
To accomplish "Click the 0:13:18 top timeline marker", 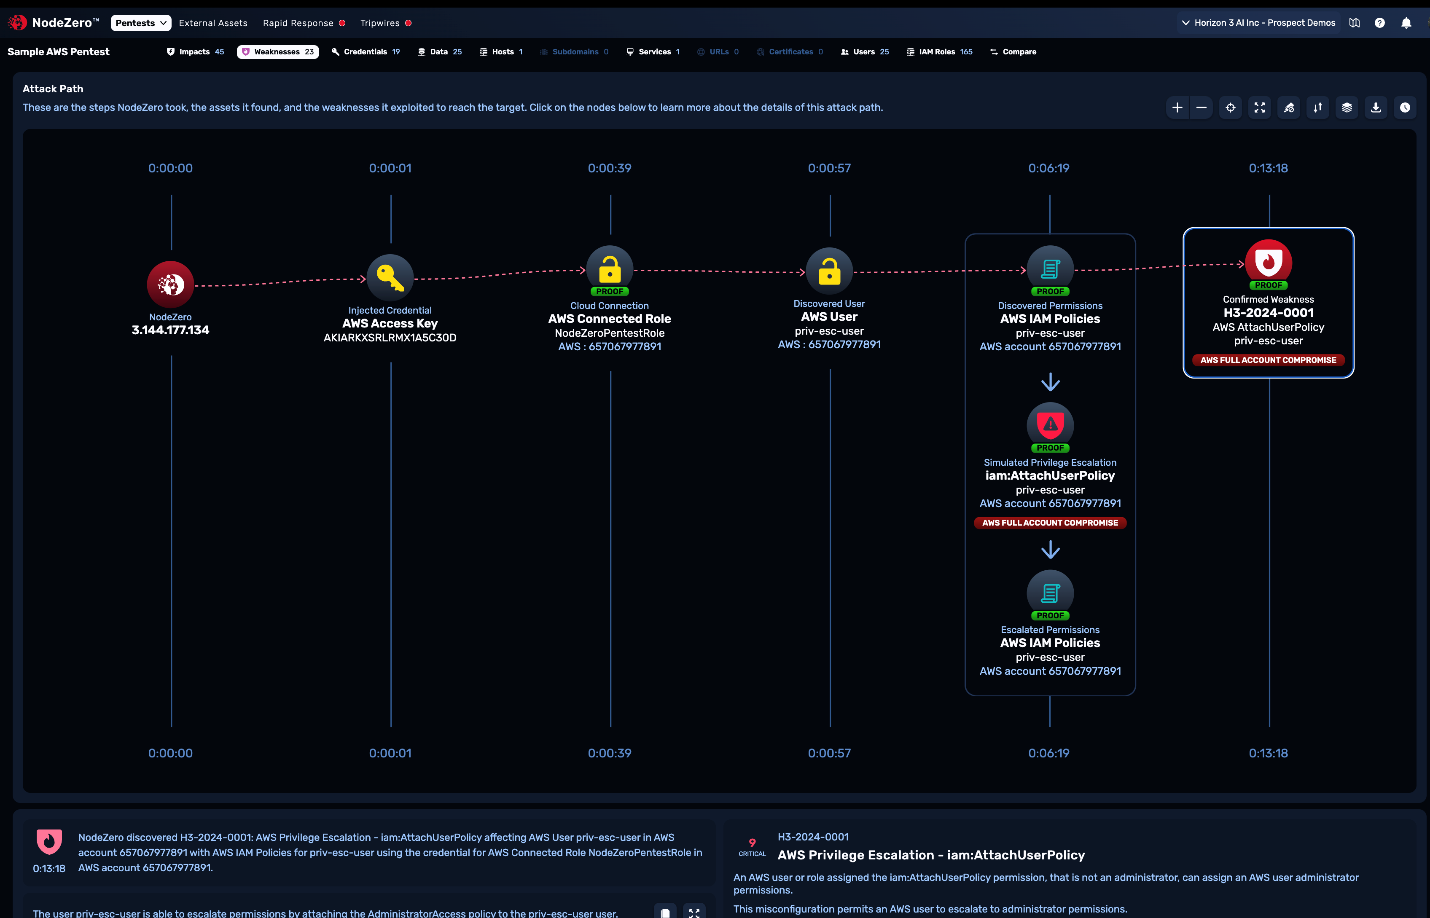I will (1268, 168).
